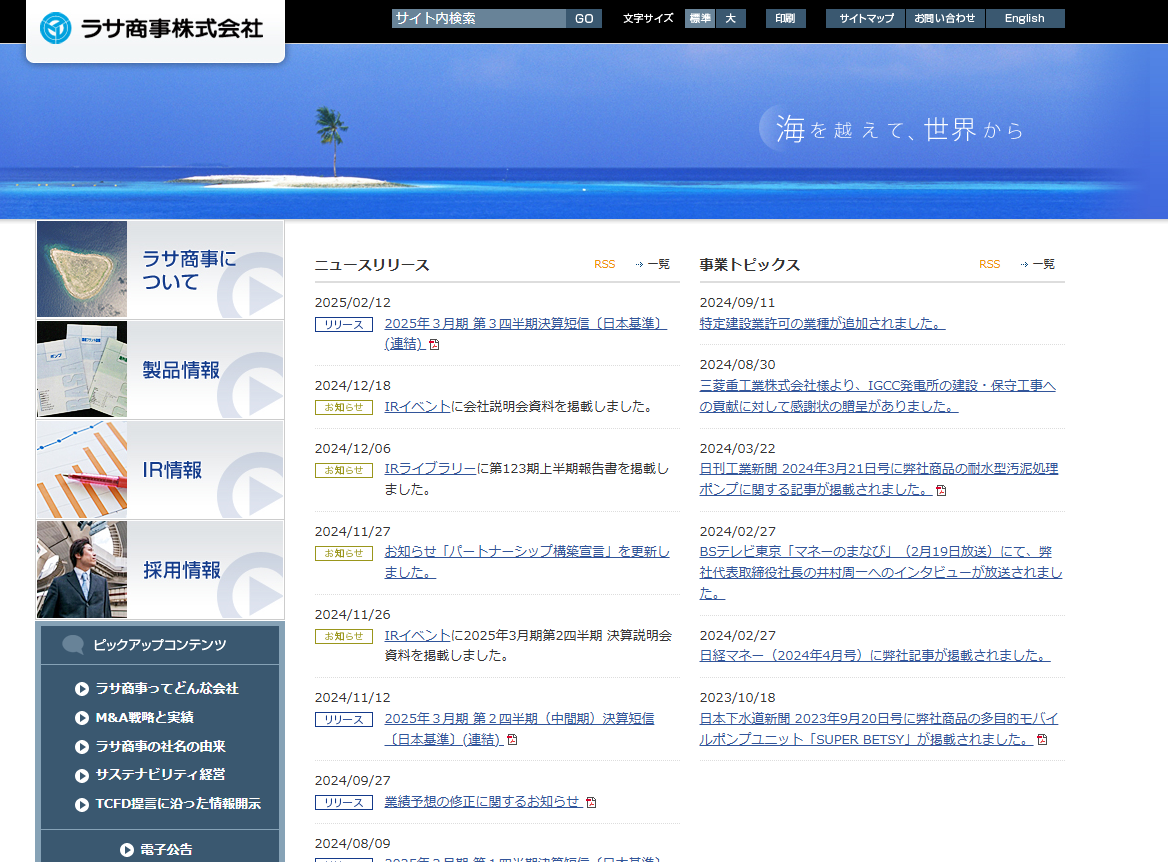The image size is (1168, 862).
Task: Click the 印刷 print button
Action: pyautogui.click(x=785, y=19)
